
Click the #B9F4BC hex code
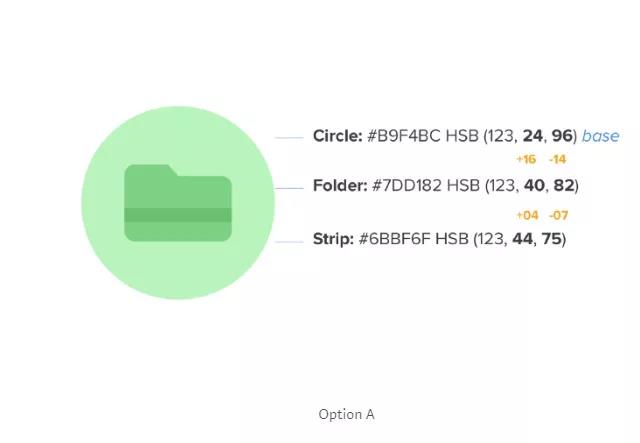[x=405, y=136]
